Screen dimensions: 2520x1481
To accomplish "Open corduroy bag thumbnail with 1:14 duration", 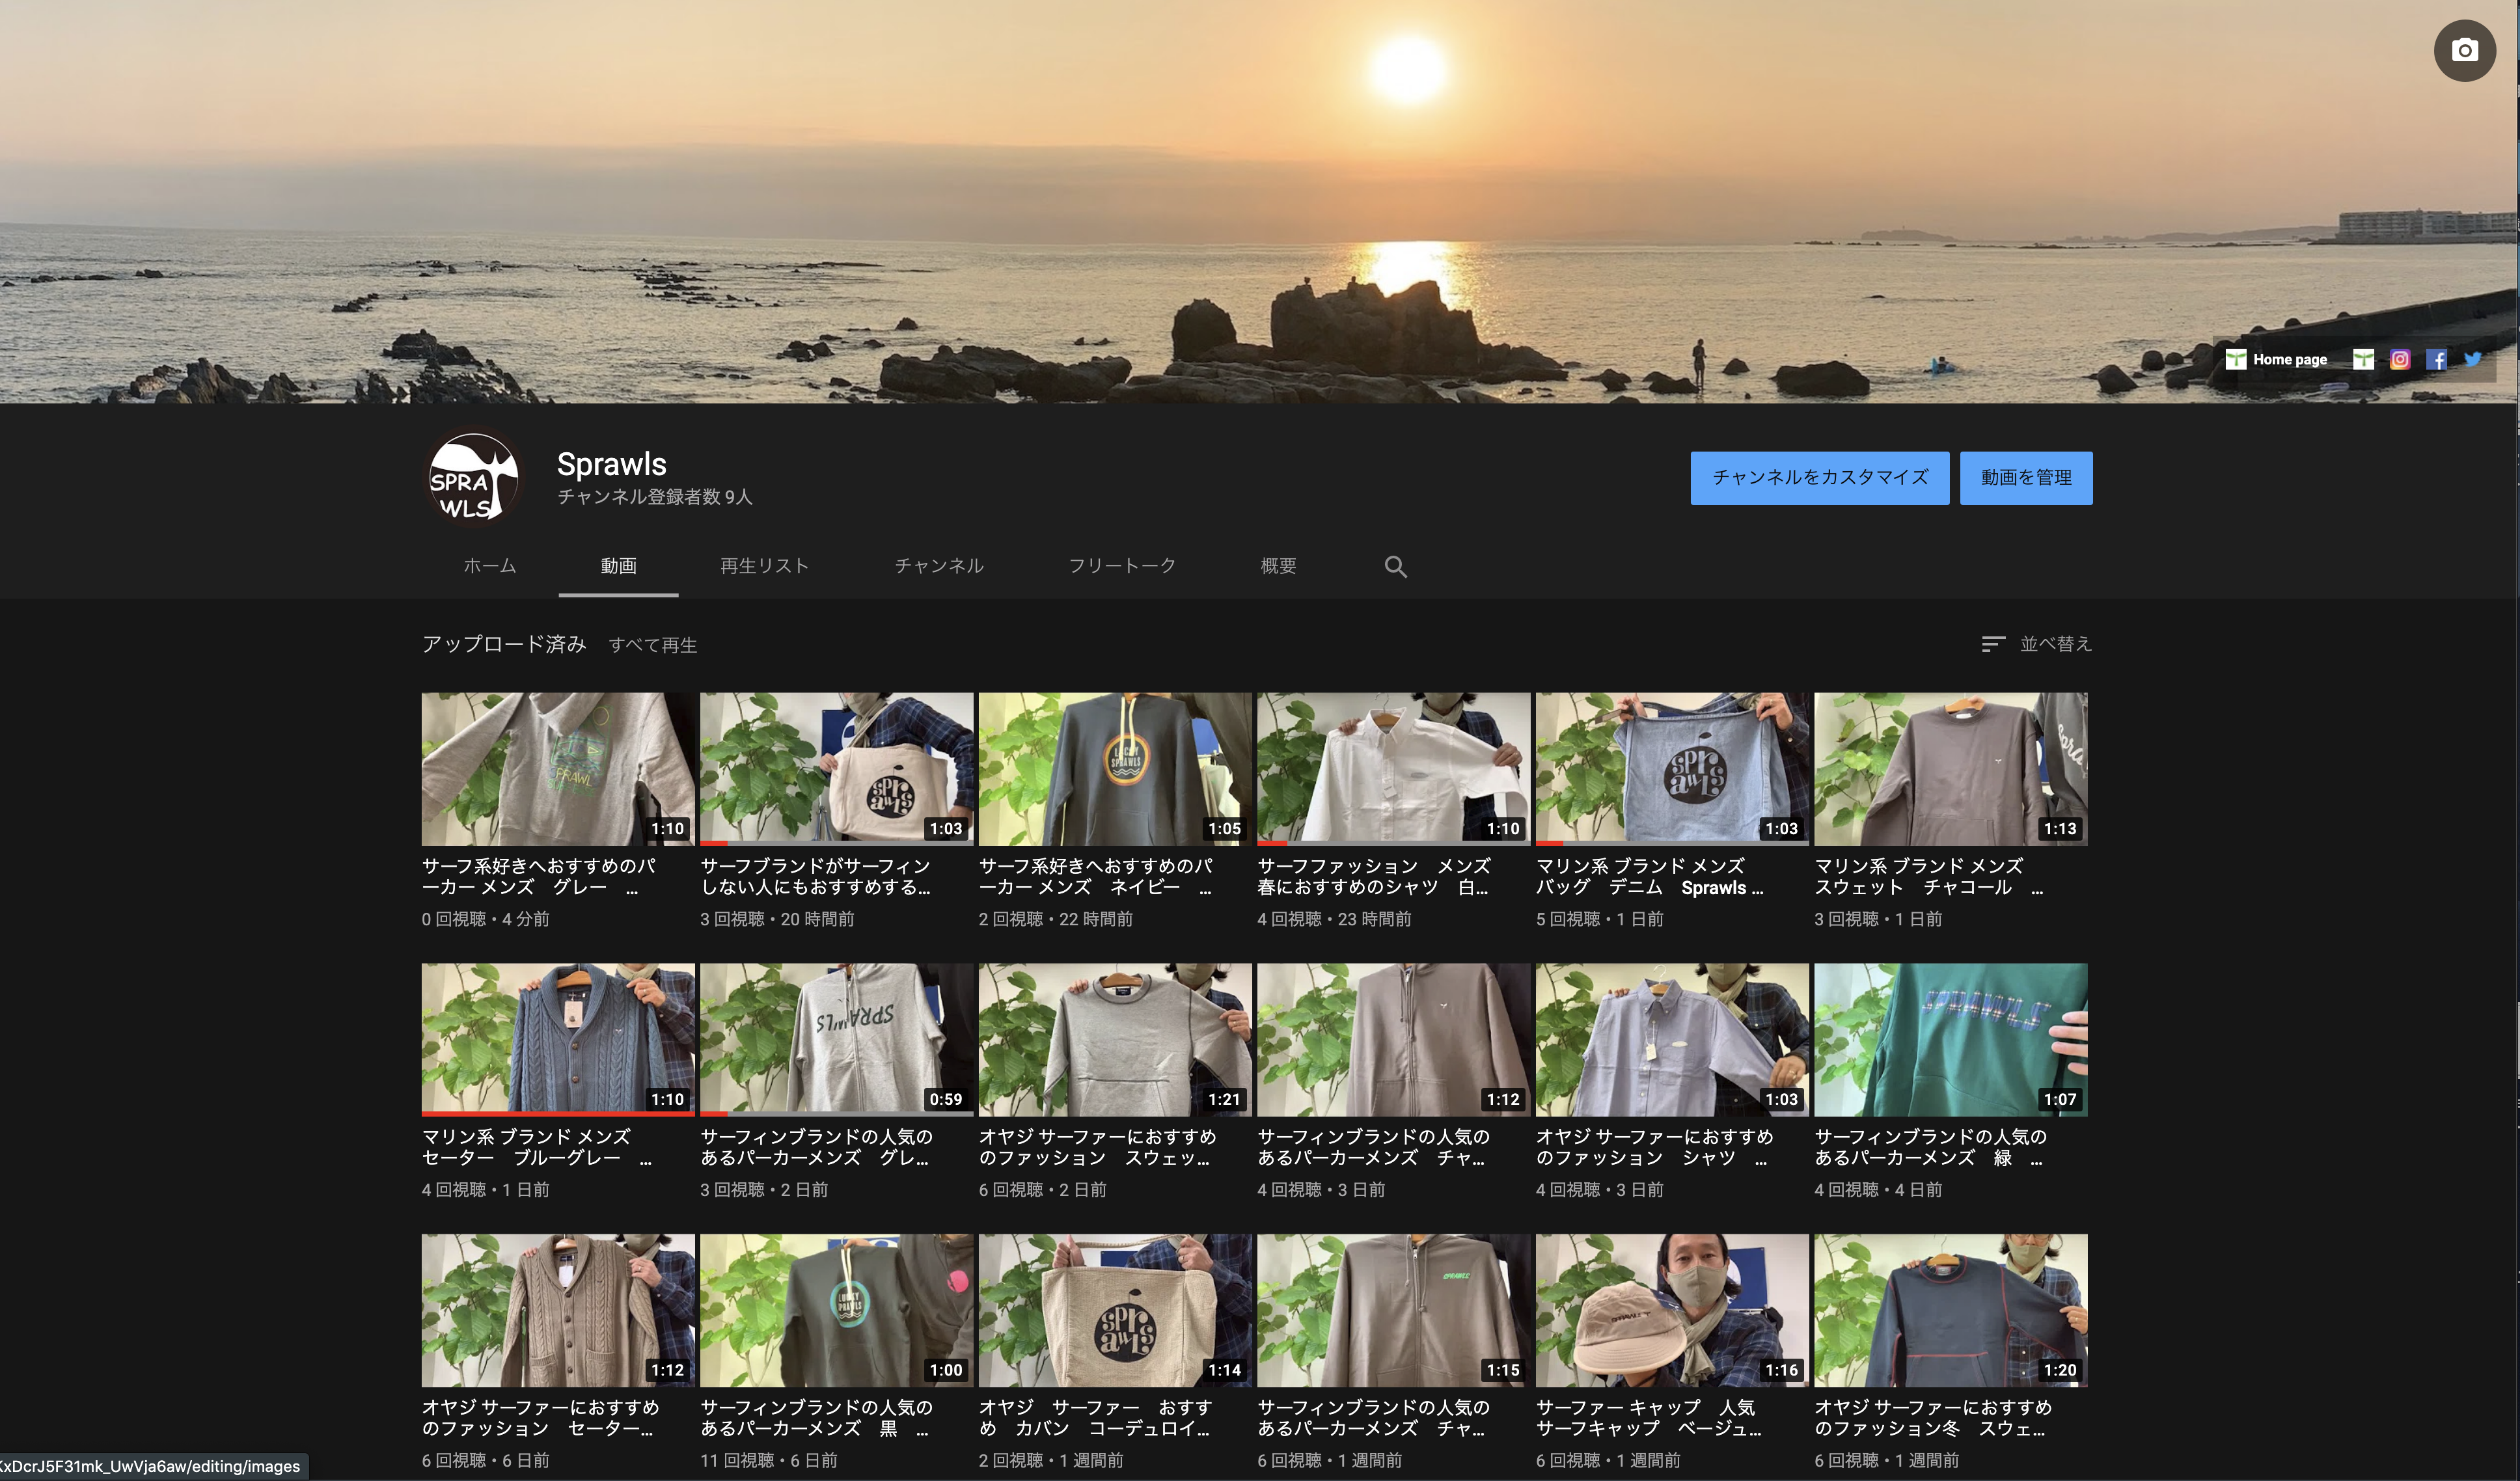I will pos(1115,1310).
